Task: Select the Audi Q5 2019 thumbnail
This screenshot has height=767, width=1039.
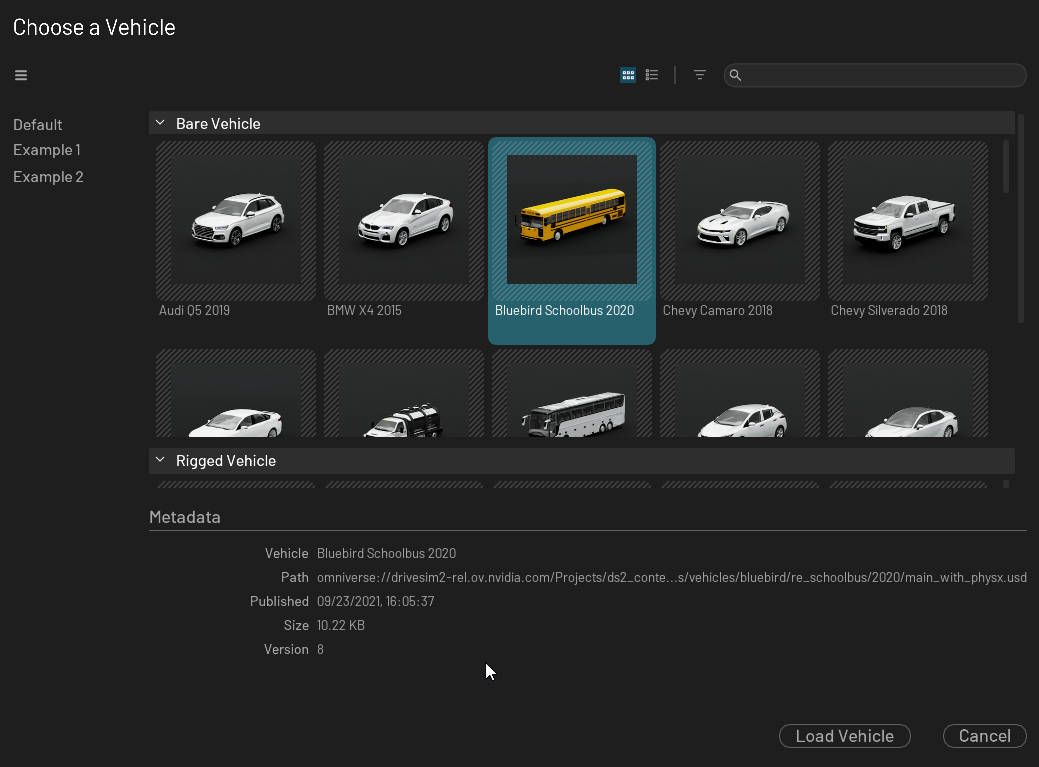Action: pos(235,220)
